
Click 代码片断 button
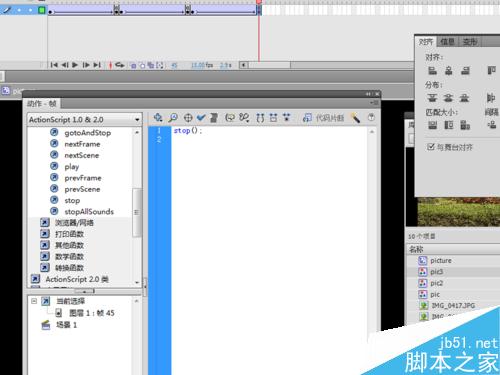pos(323,117)
